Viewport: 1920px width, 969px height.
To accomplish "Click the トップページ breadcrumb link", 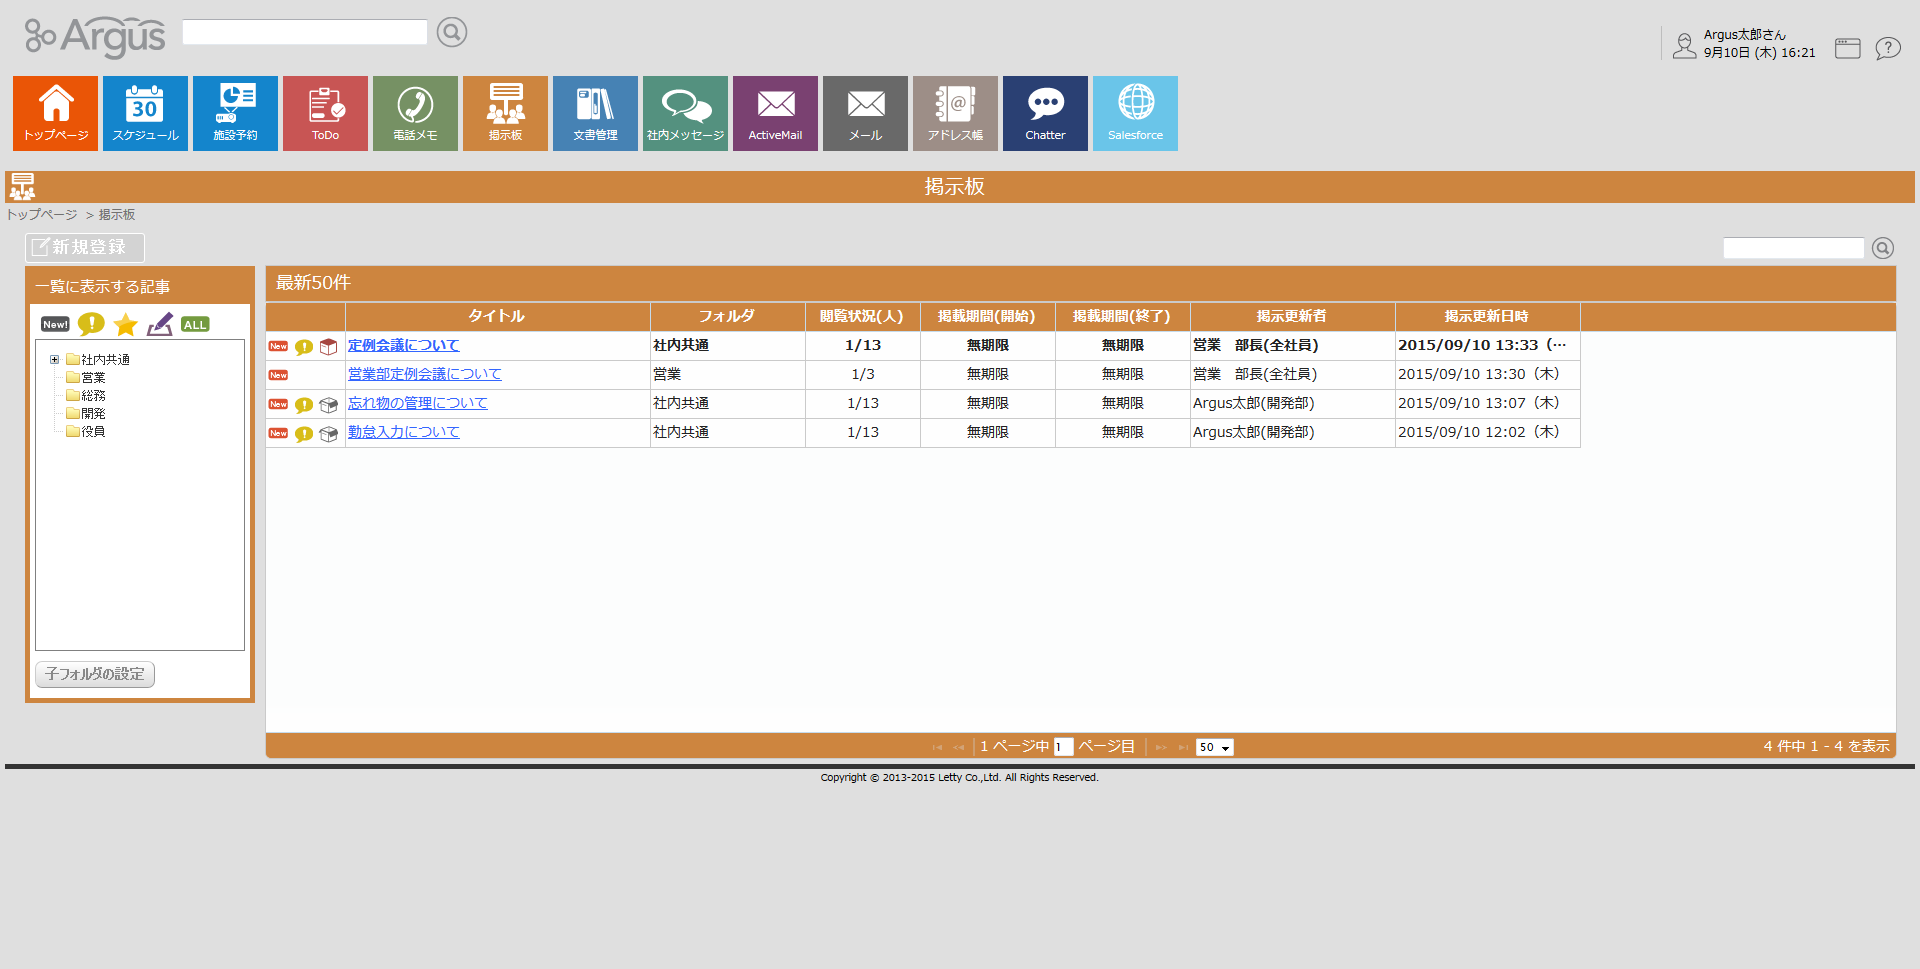I will click(42, 215).
